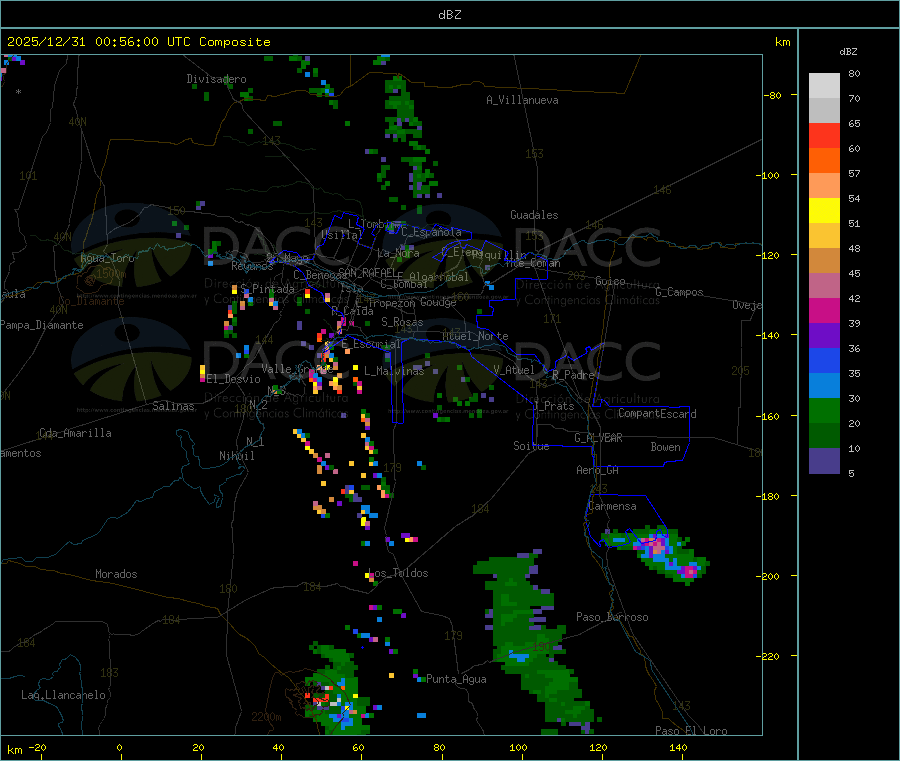Click the 'Lag.Llancanelo' label
Viewport: 900px width, 761px height.
pos(64,695)
